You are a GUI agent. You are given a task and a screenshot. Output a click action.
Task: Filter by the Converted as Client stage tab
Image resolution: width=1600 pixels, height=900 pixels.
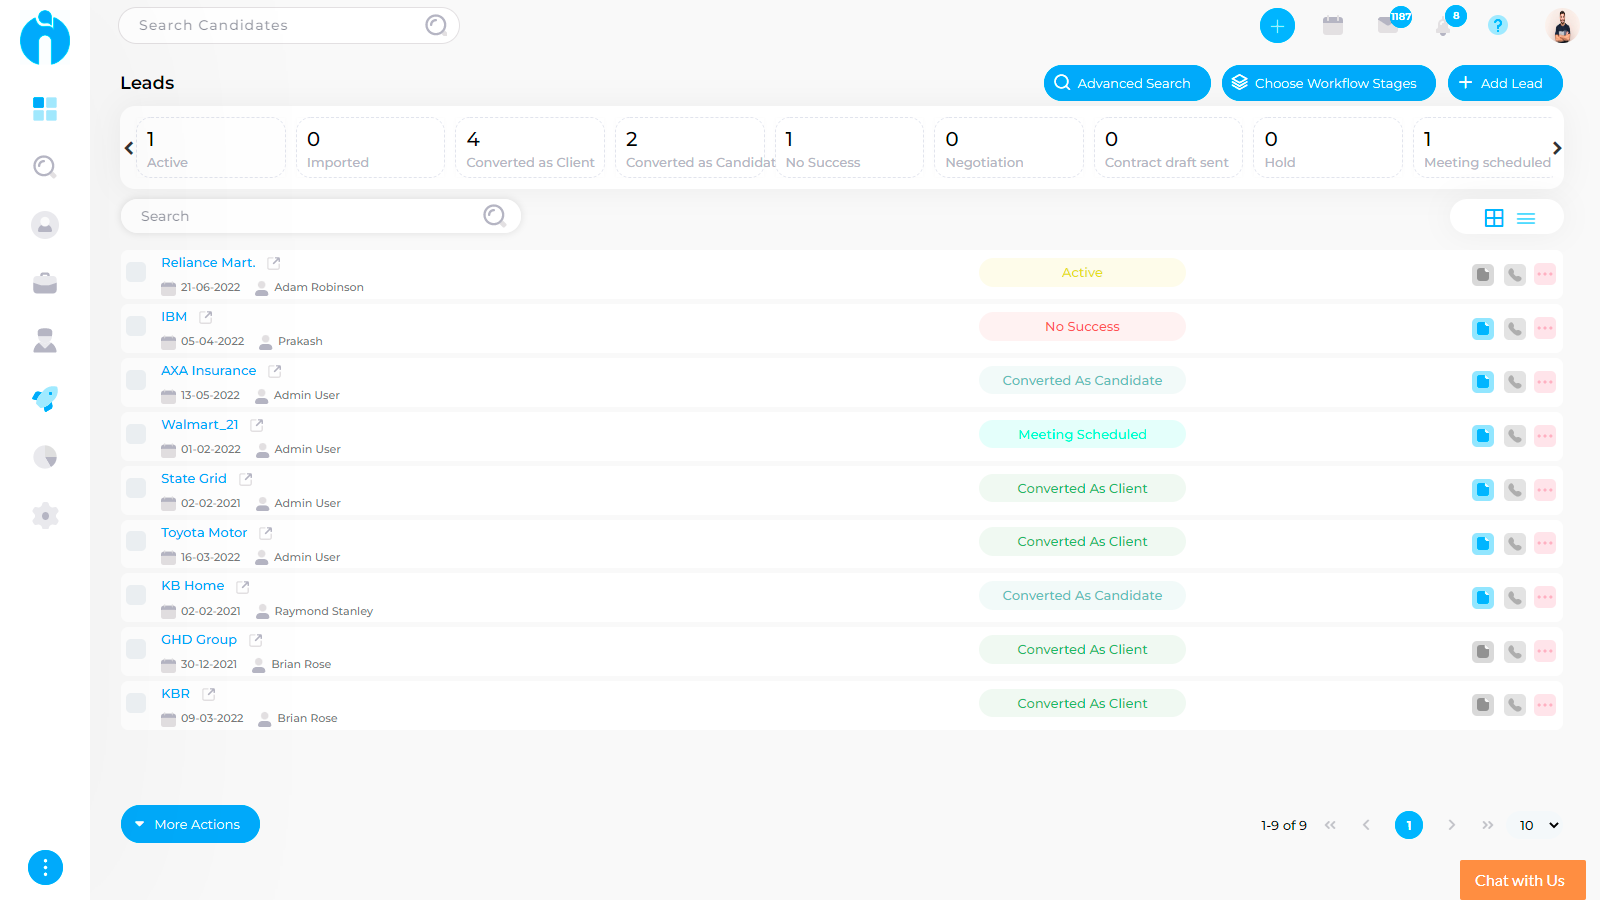click(x=530, y=148)
